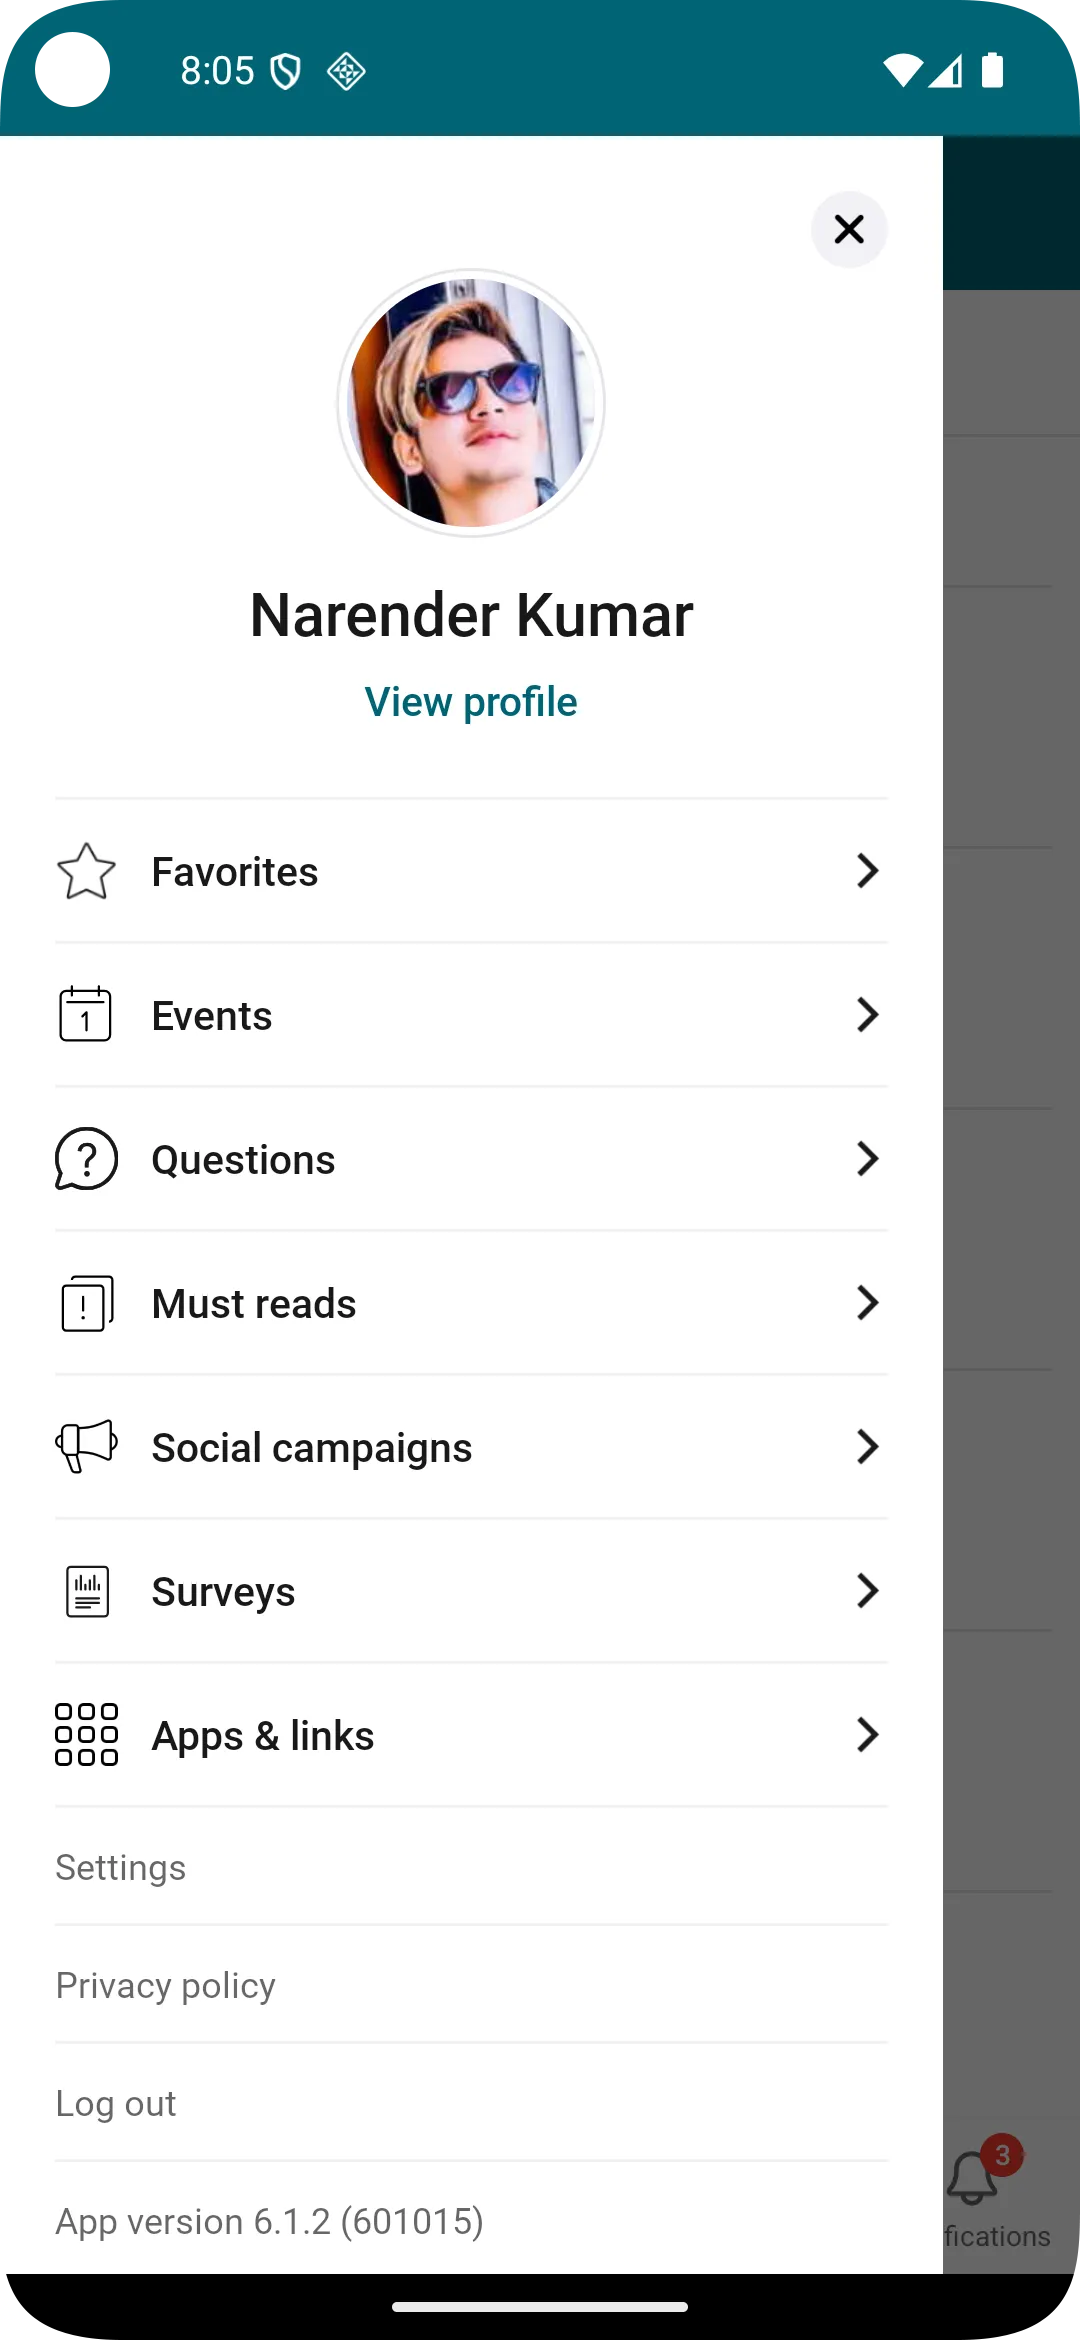Tap the Social campaigns megaphone icon
1080x2340 pixels.
click(86, 1447)
